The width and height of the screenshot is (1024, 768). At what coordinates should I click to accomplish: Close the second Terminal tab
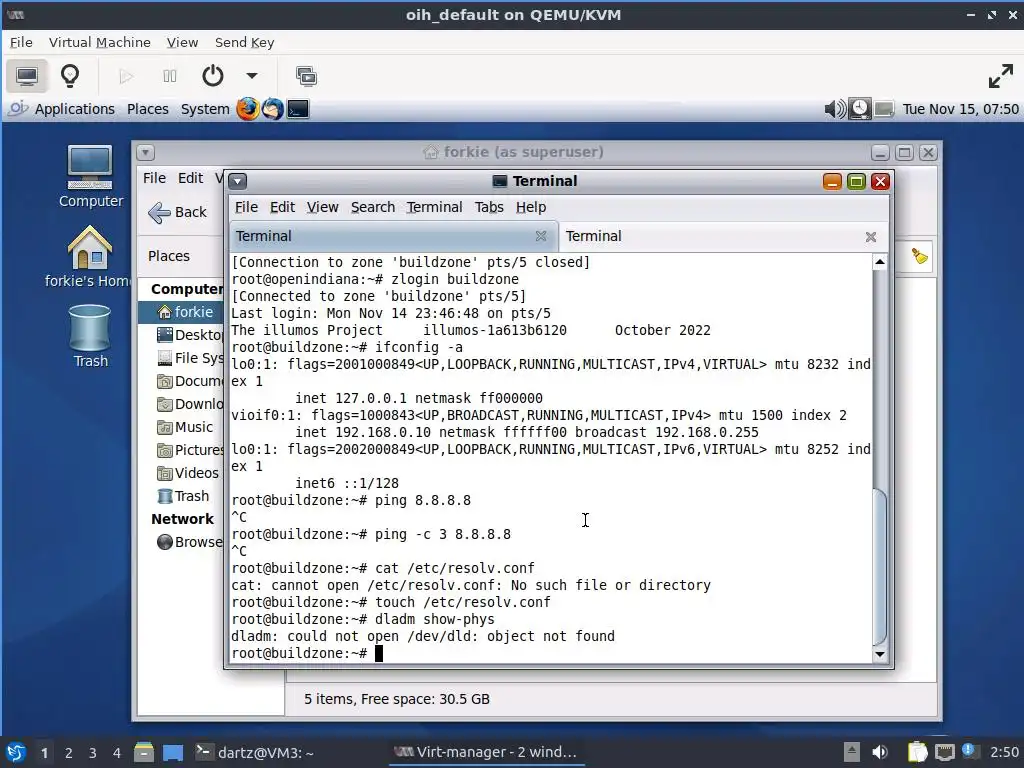click(871, 237)
